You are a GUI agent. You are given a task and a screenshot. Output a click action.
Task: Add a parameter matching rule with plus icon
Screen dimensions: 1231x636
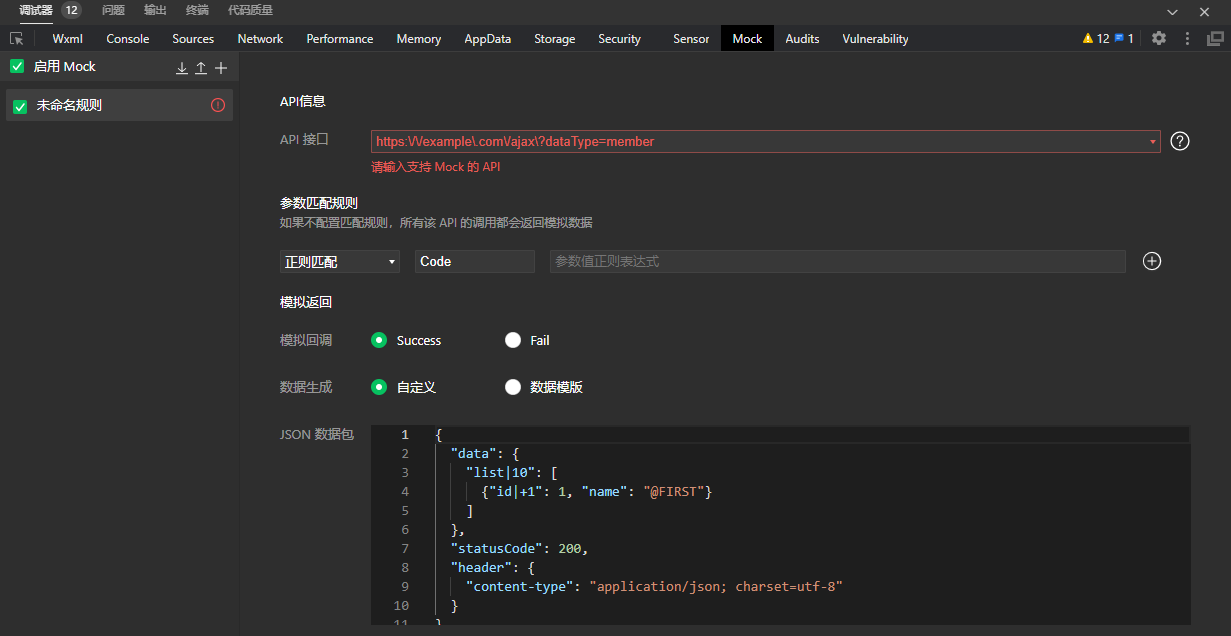[x=1152, y=261]
